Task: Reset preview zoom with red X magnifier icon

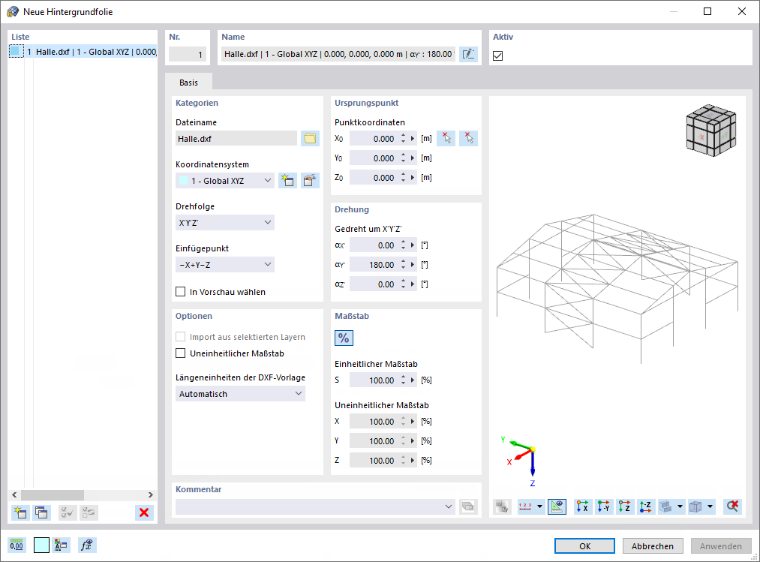Action: coord(732,507)
